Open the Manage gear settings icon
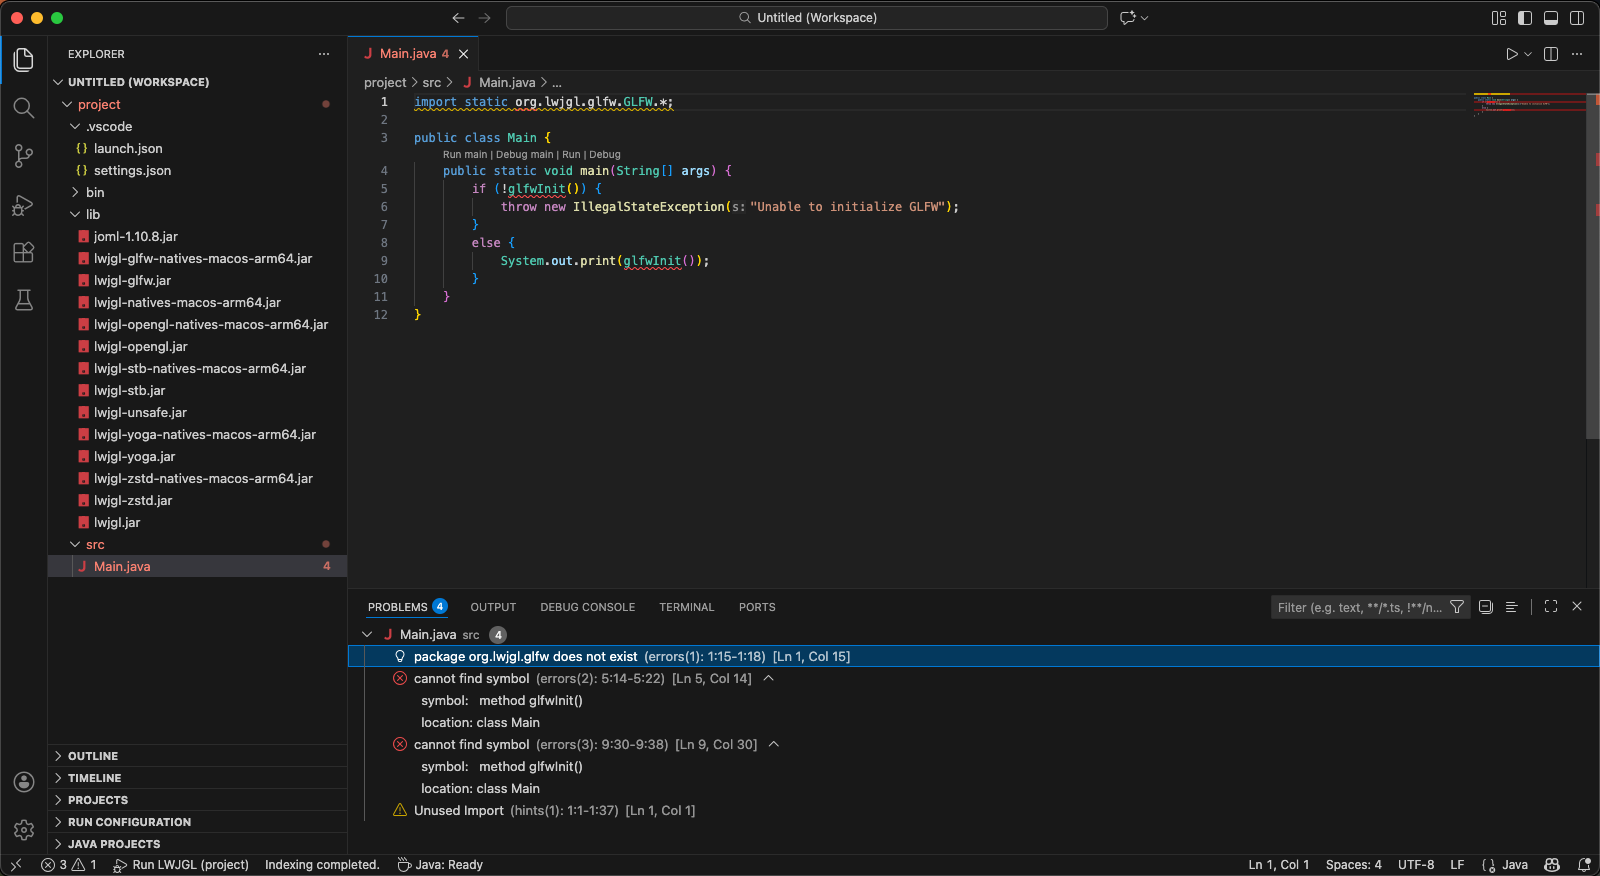 pyautogui.click(x=24, y=829)
